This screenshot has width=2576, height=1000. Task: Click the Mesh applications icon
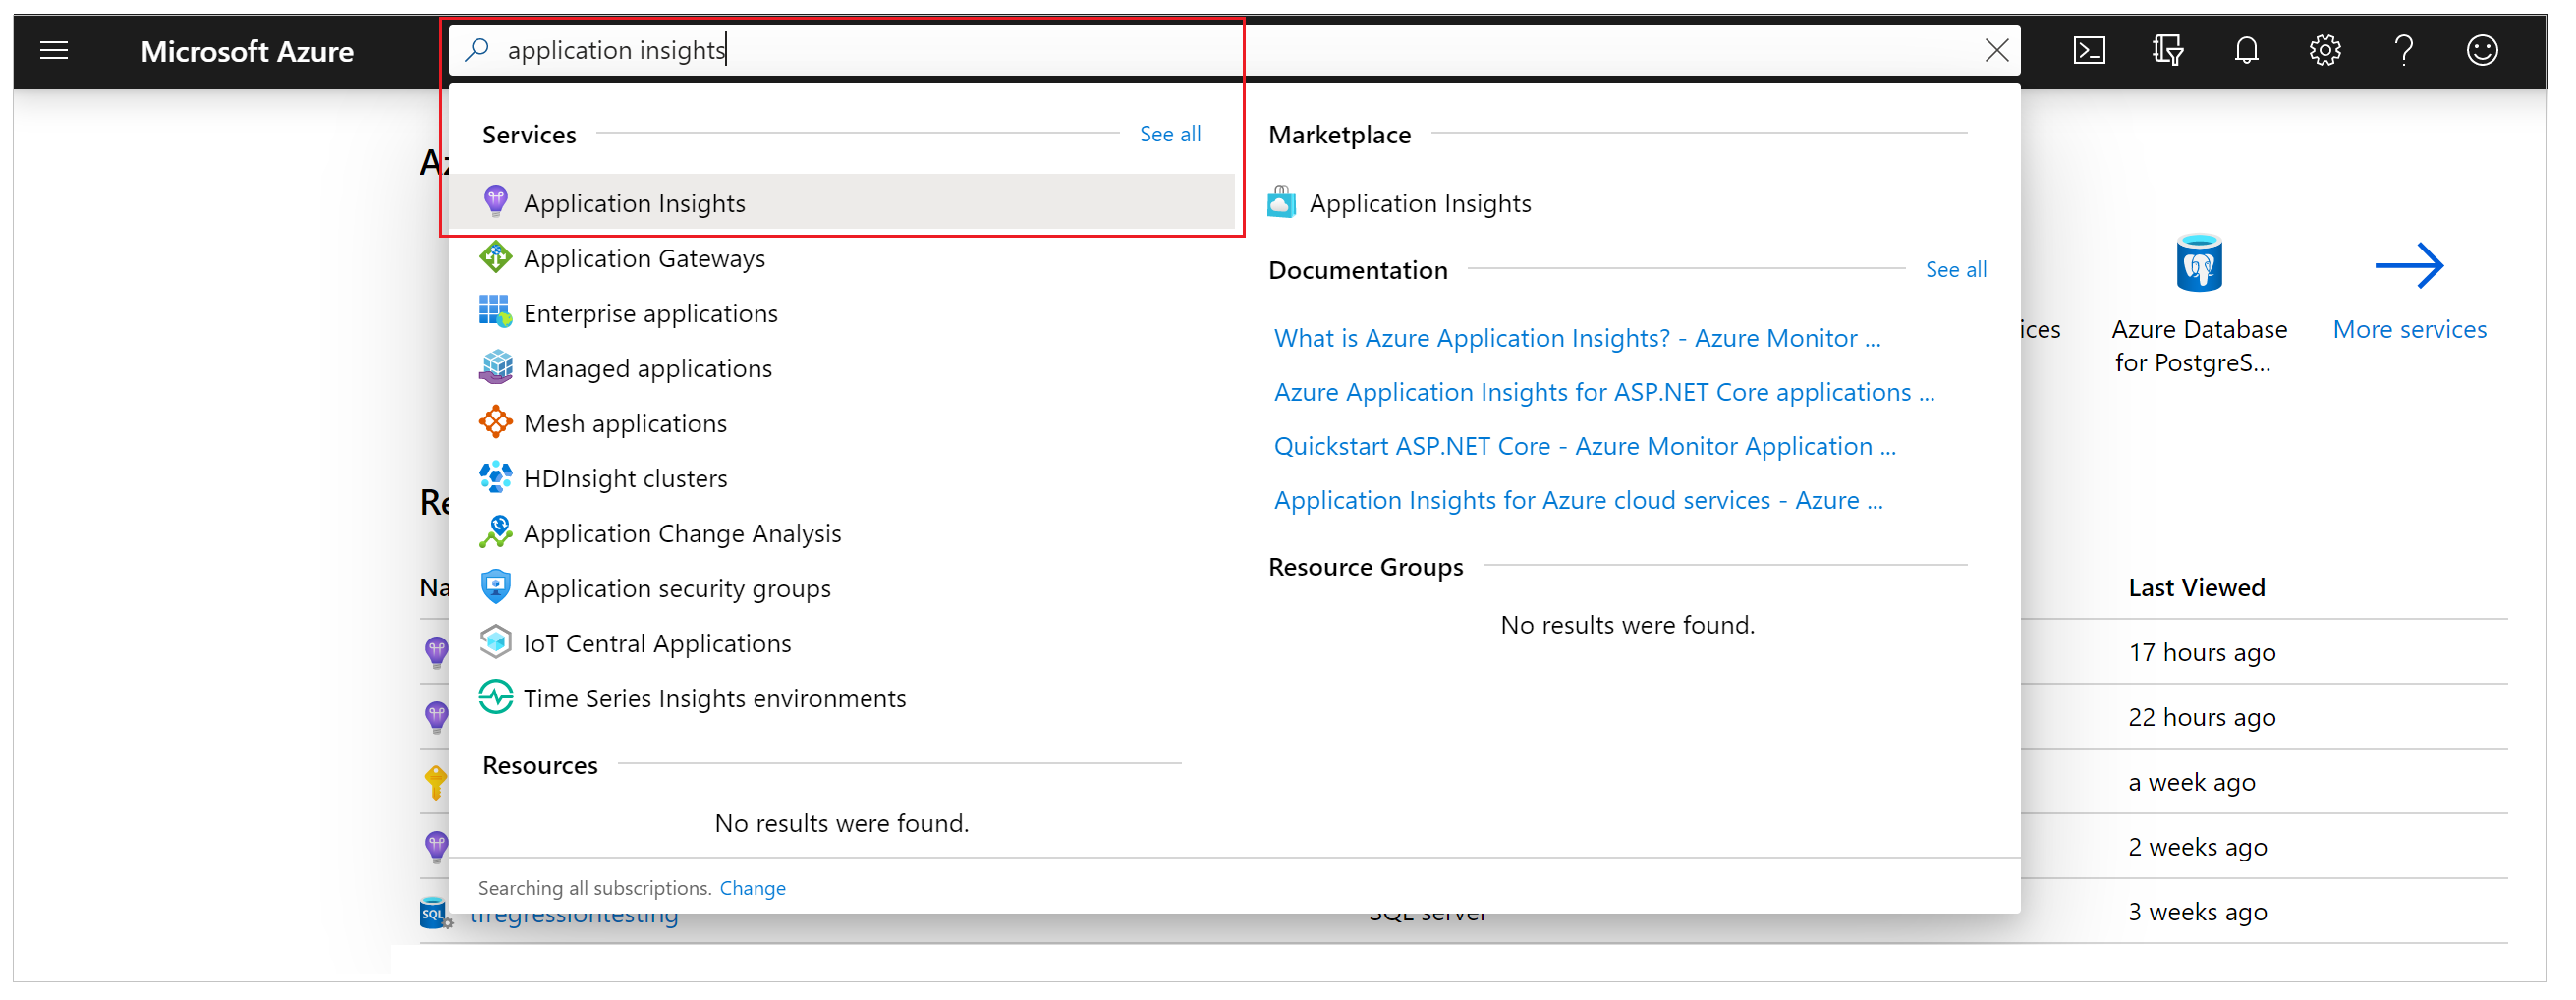click(x=495, y=422)
